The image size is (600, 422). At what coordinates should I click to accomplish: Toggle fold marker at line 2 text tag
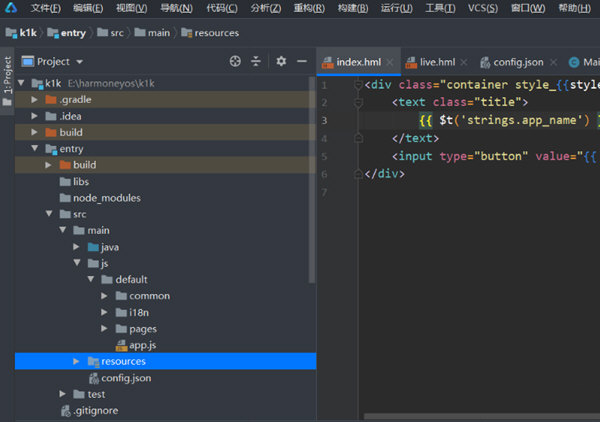357,102
